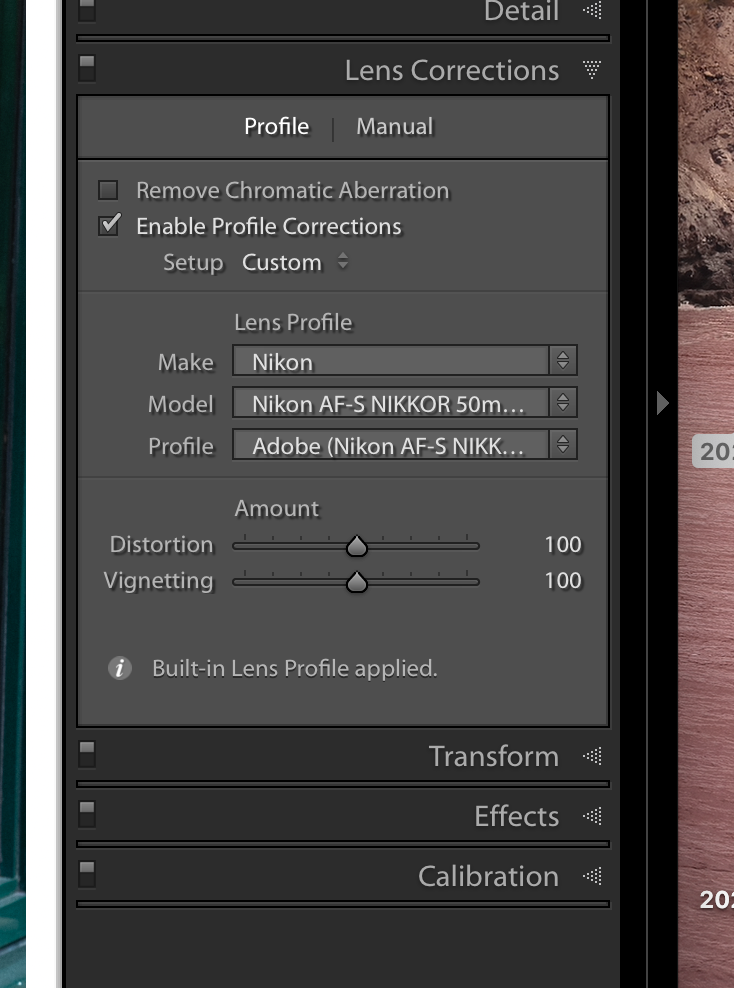This screenshot has height=988, width=734.
Task: Click the 'Lens Profile' section heading
Action: 293,323
